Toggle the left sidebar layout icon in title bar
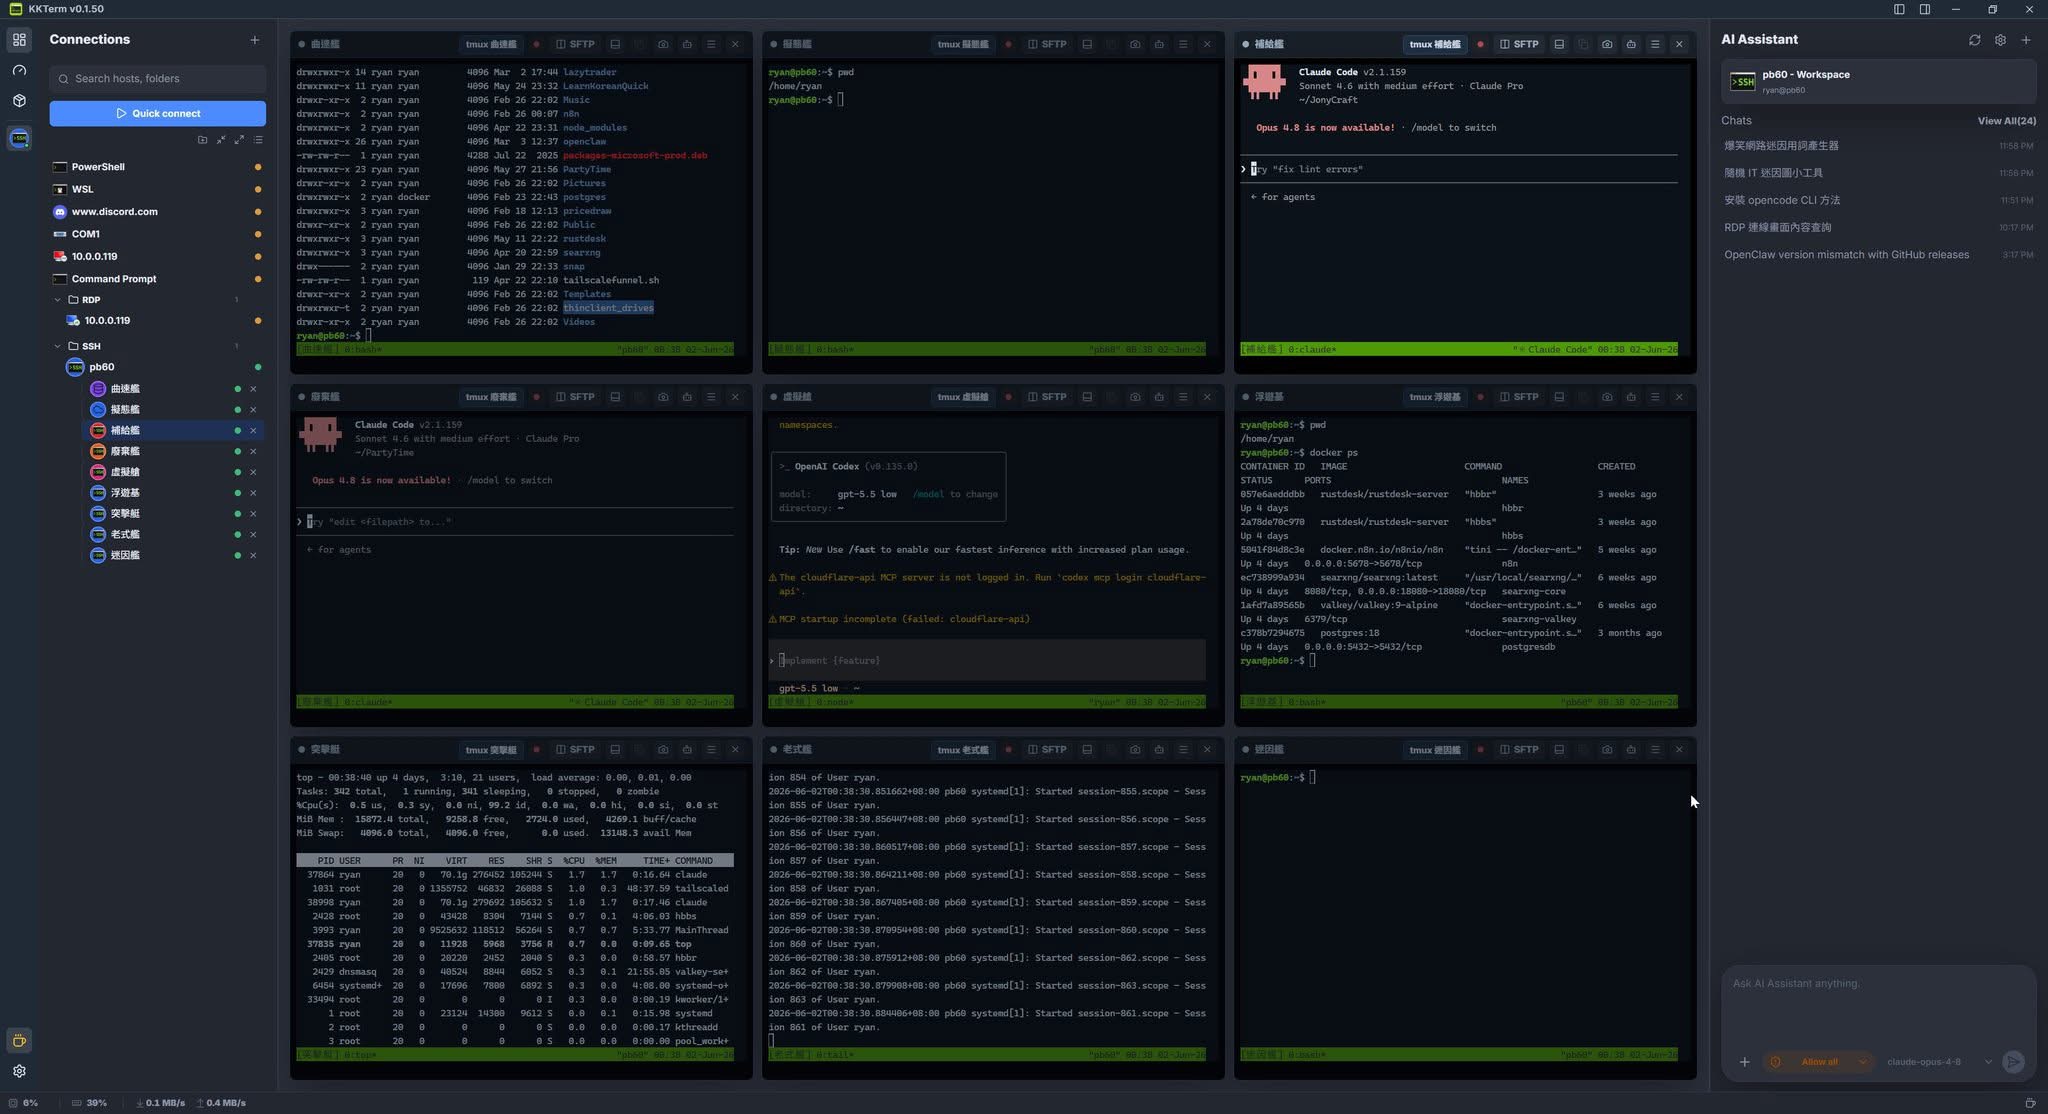This screenshot has height=1114, width=2048. click(x=1899, y=9)
